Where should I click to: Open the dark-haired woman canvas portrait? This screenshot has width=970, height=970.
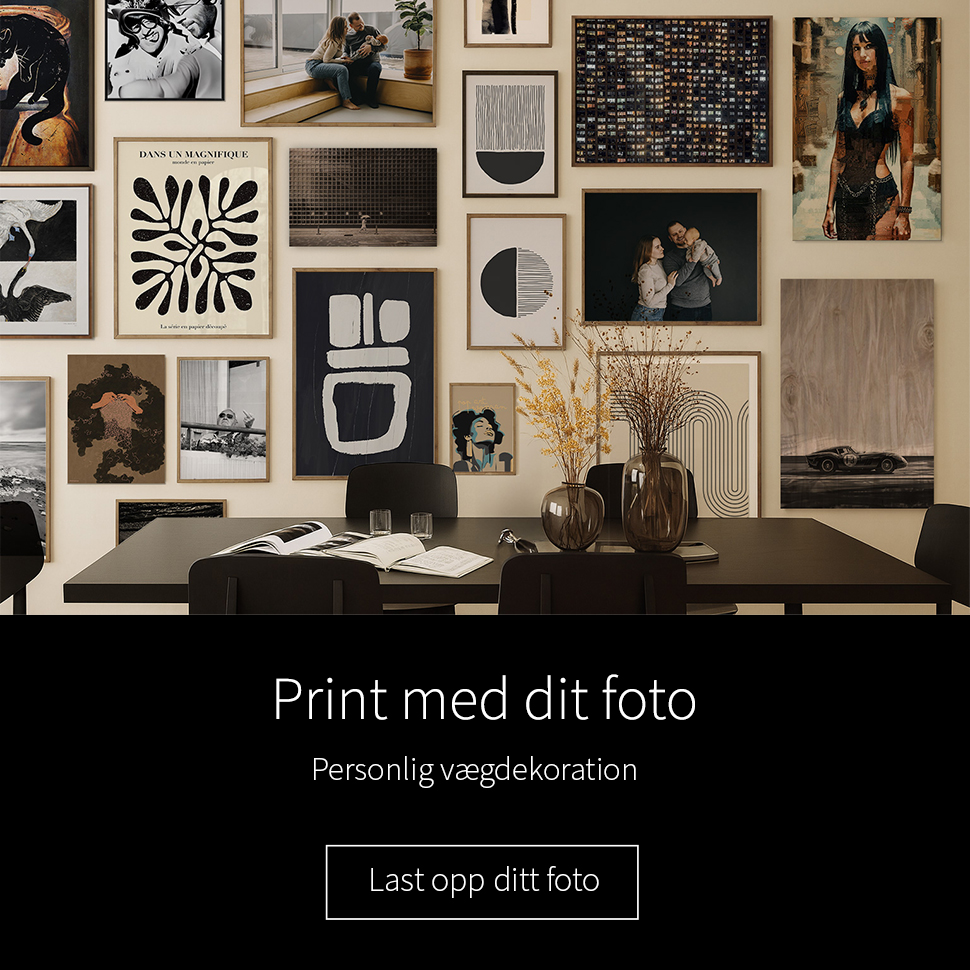pos(867,128)
